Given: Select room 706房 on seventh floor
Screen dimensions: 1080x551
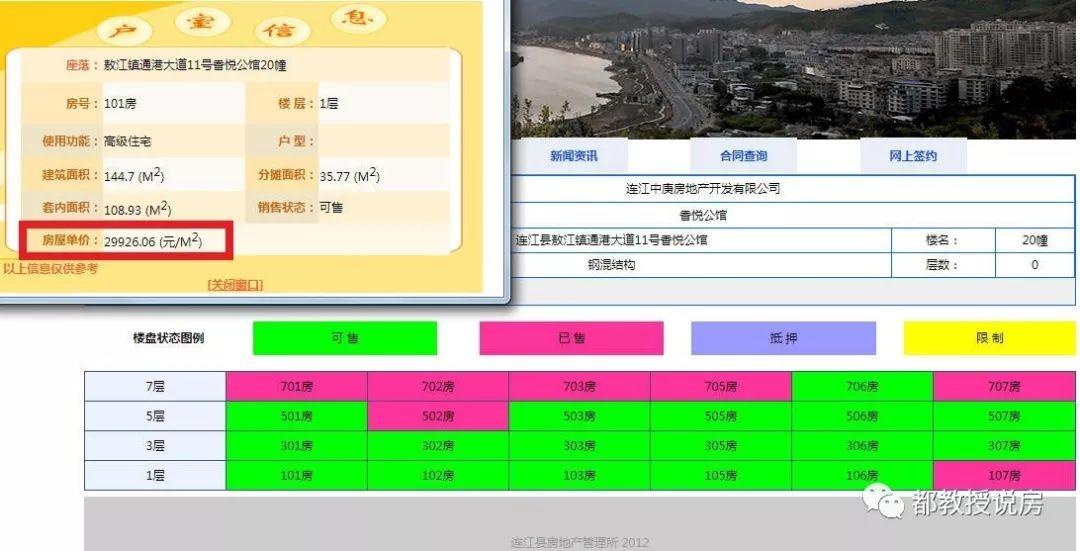Looking at the screenshot, I should click(x=862, y=386).
